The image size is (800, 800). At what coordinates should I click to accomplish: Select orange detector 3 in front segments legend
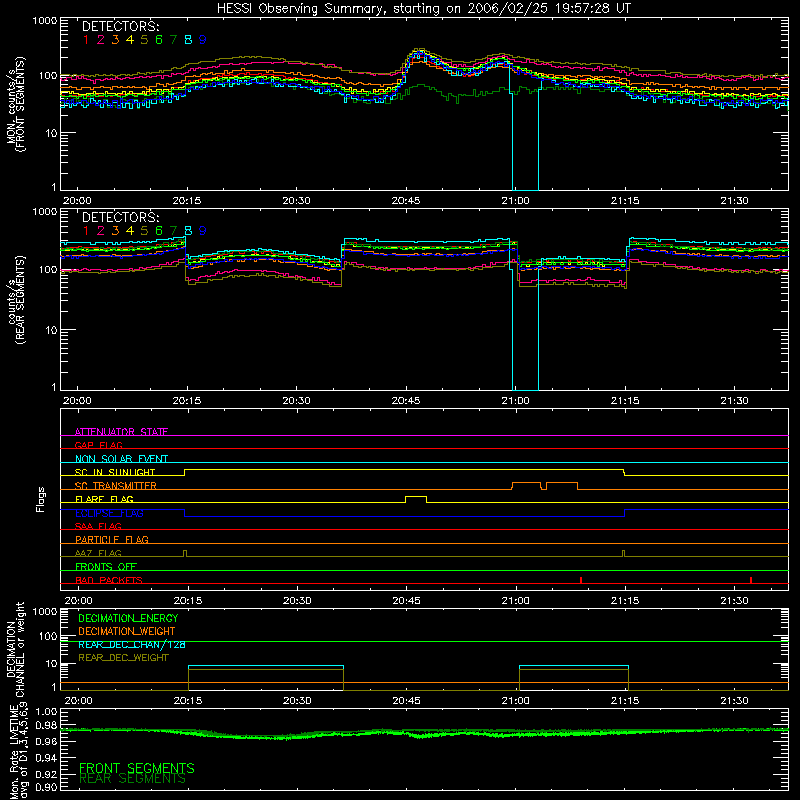coord(115,40)
